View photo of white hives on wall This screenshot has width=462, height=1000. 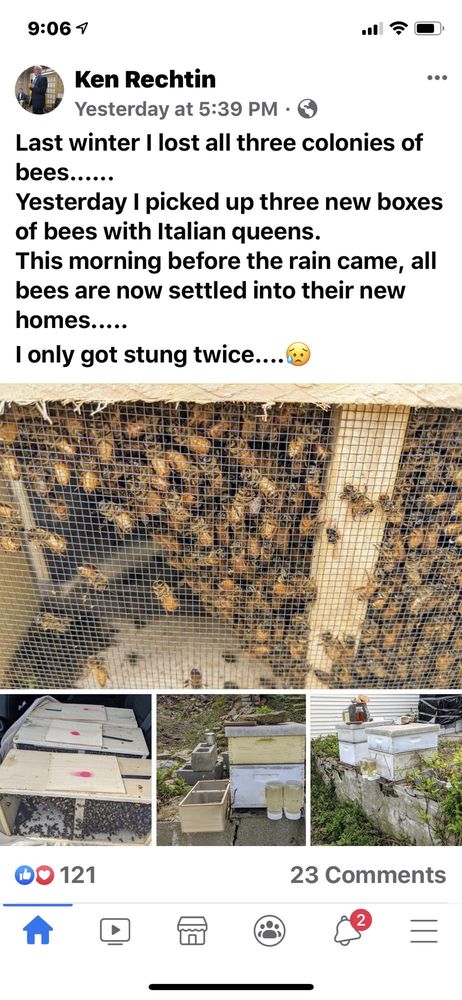click(386, 770)
